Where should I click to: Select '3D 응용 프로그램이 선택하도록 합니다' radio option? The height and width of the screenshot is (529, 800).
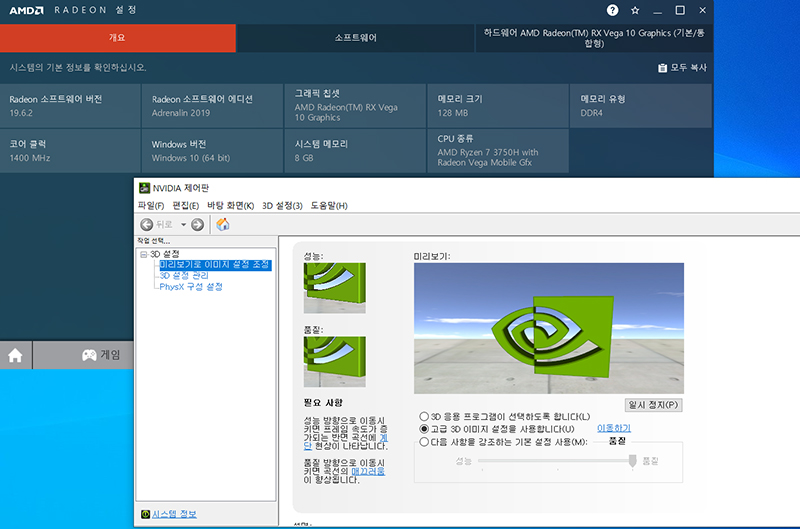coord(425,416)
